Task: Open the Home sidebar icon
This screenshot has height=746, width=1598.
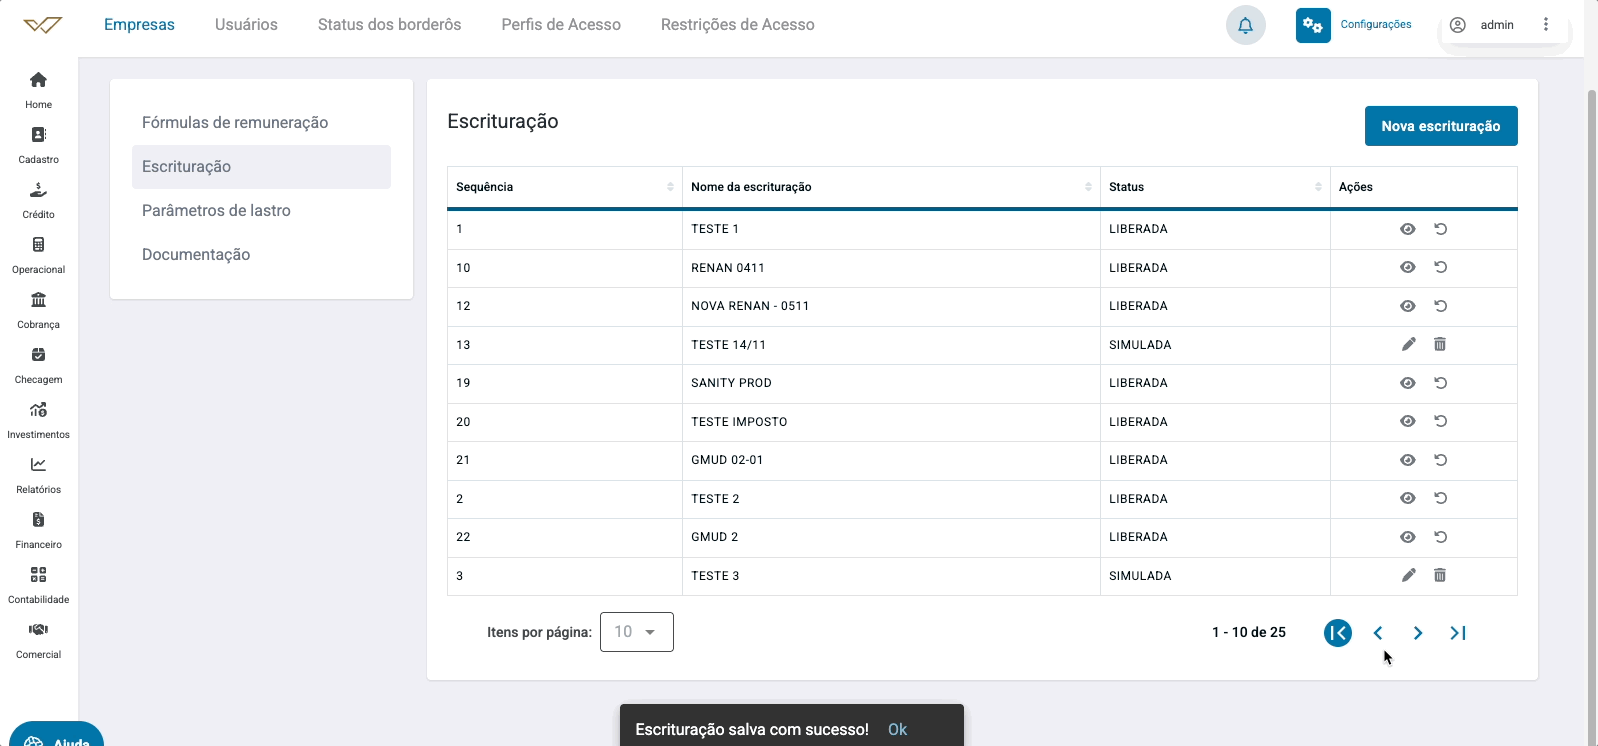Action: [x=38, y=80]
